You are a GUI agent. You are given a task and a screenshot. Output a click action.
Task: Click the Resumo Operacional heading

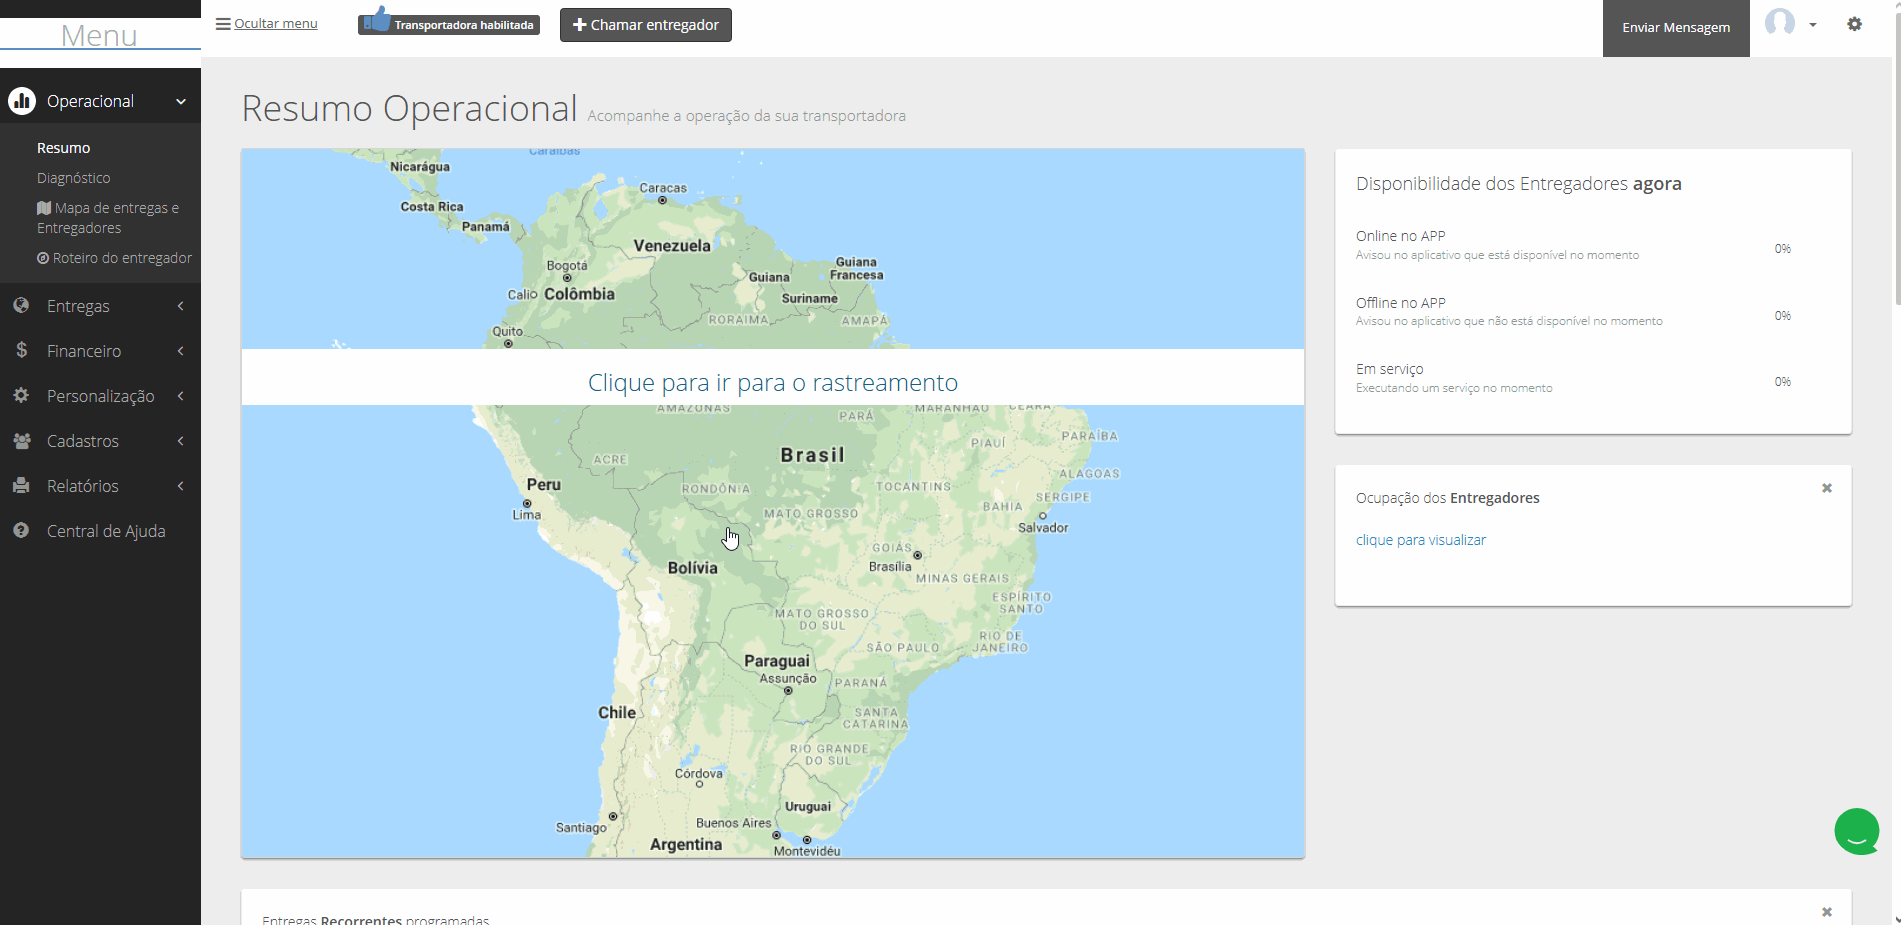click(x=410, y=108)
